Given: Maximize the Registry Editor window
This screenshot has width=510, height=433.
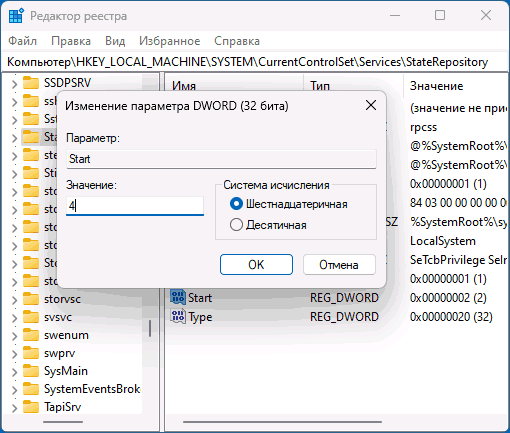Looking at the screenshot, I should click(x=440, y=15).
